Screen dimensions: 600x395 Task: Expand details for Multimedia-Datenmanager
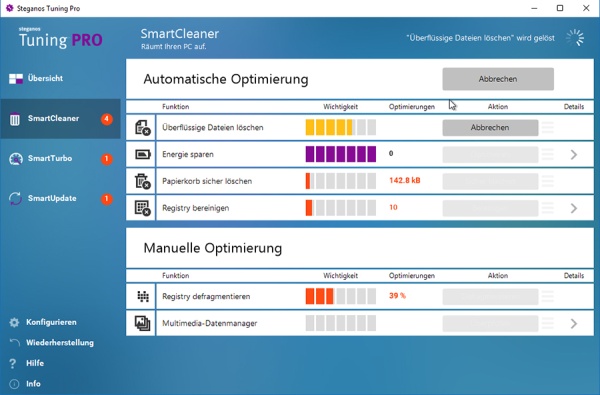pyautogui.click(x=574, y=323)
